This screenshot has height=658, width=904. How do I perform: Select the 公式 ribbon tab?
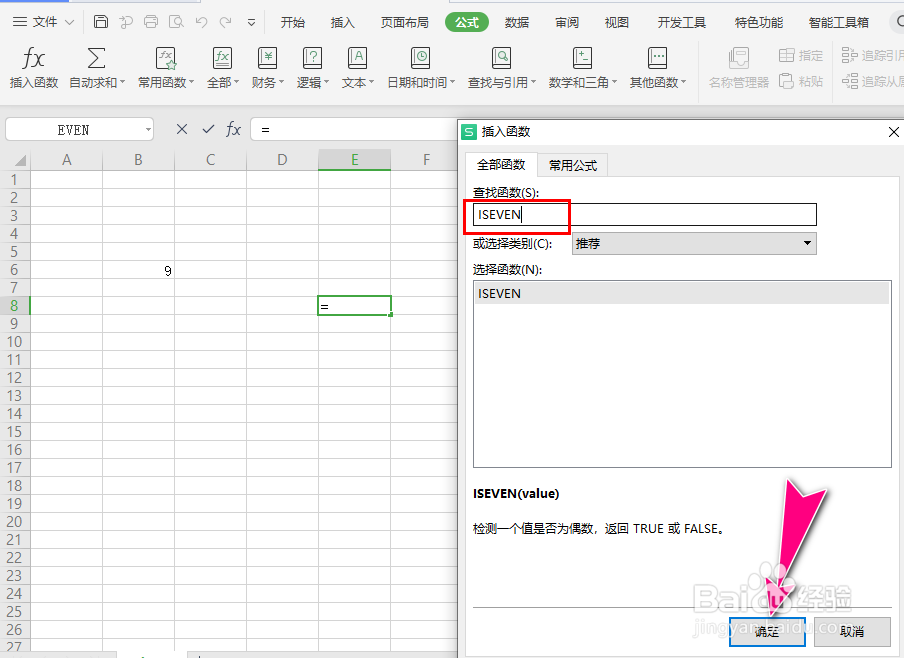(467, 22)
